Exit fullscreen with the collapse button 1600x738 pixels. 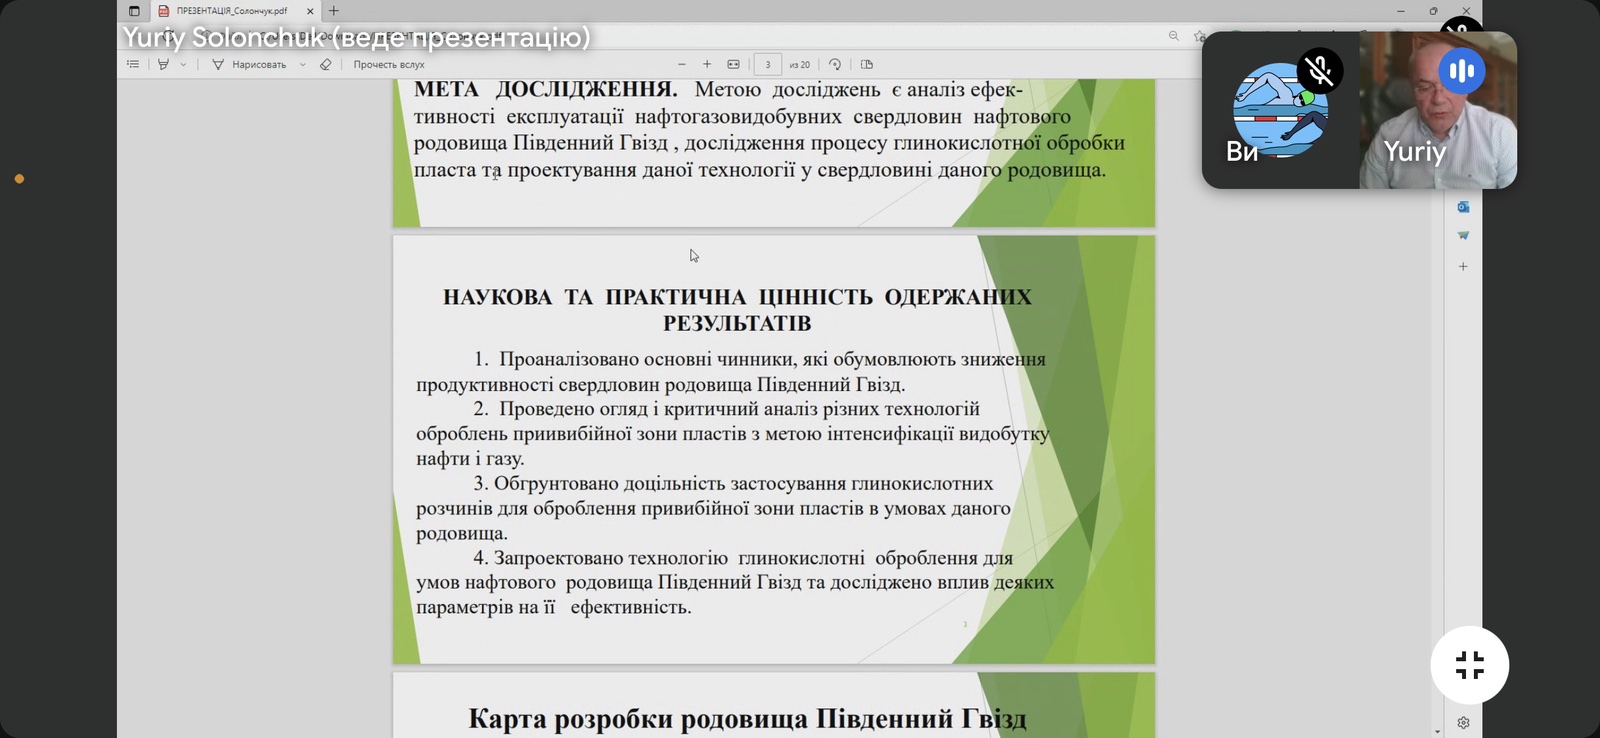1469,665
